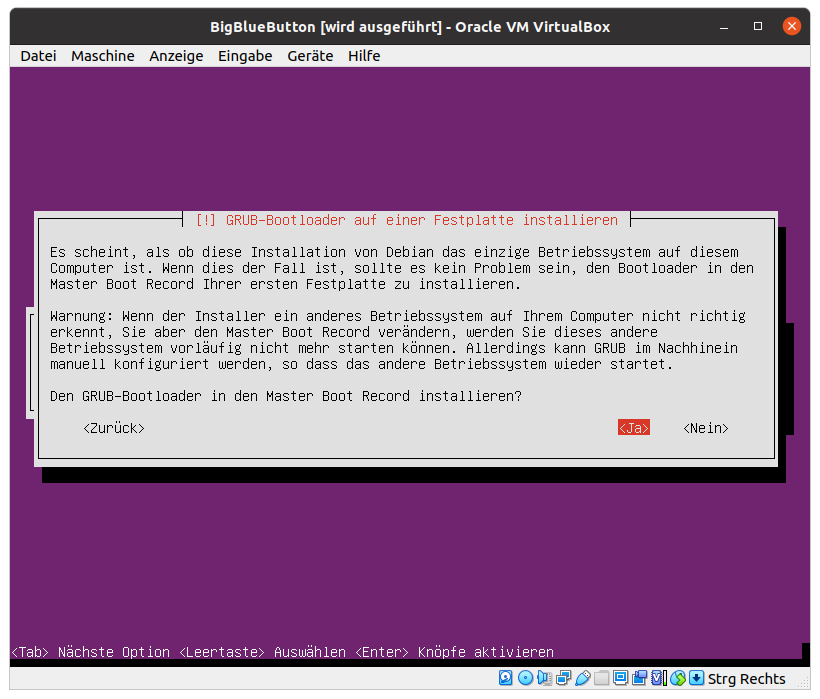820x699 pixels.
Task: Click the "<Leertaste> Auswählen" hint text
Action: 262,652
